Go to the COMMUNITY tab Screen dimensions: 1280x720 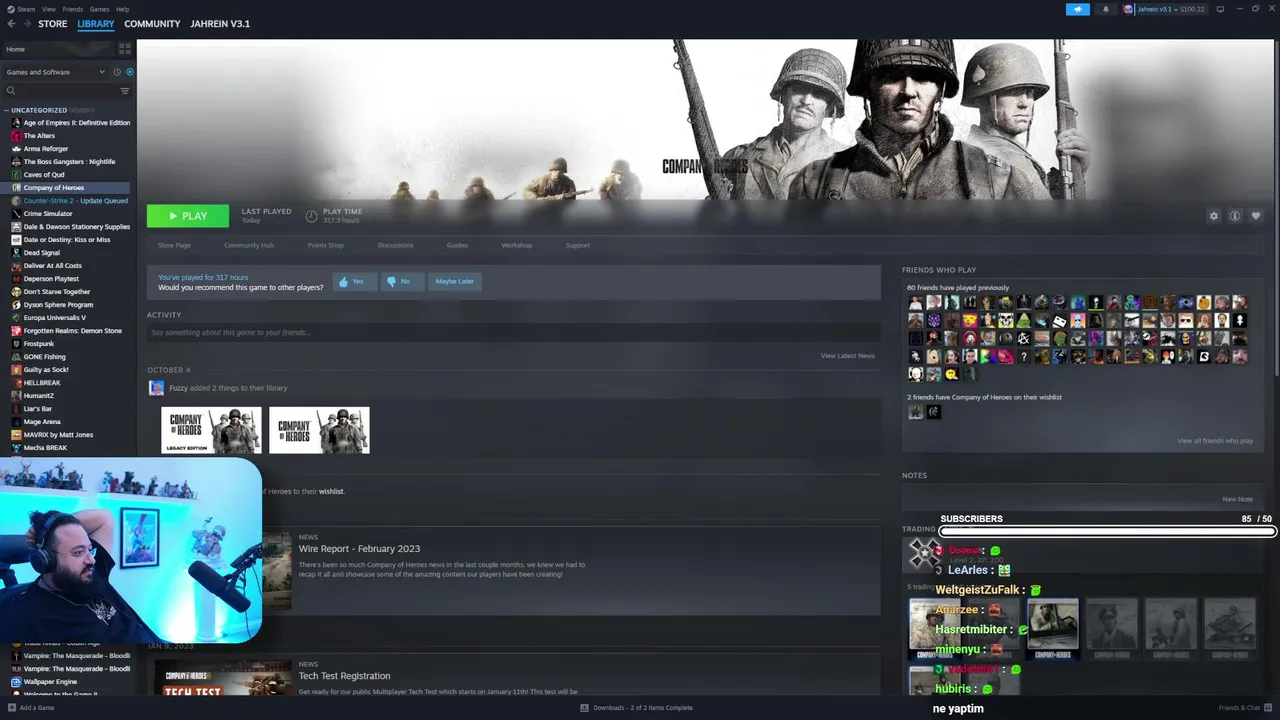click(x=152, y=24)
